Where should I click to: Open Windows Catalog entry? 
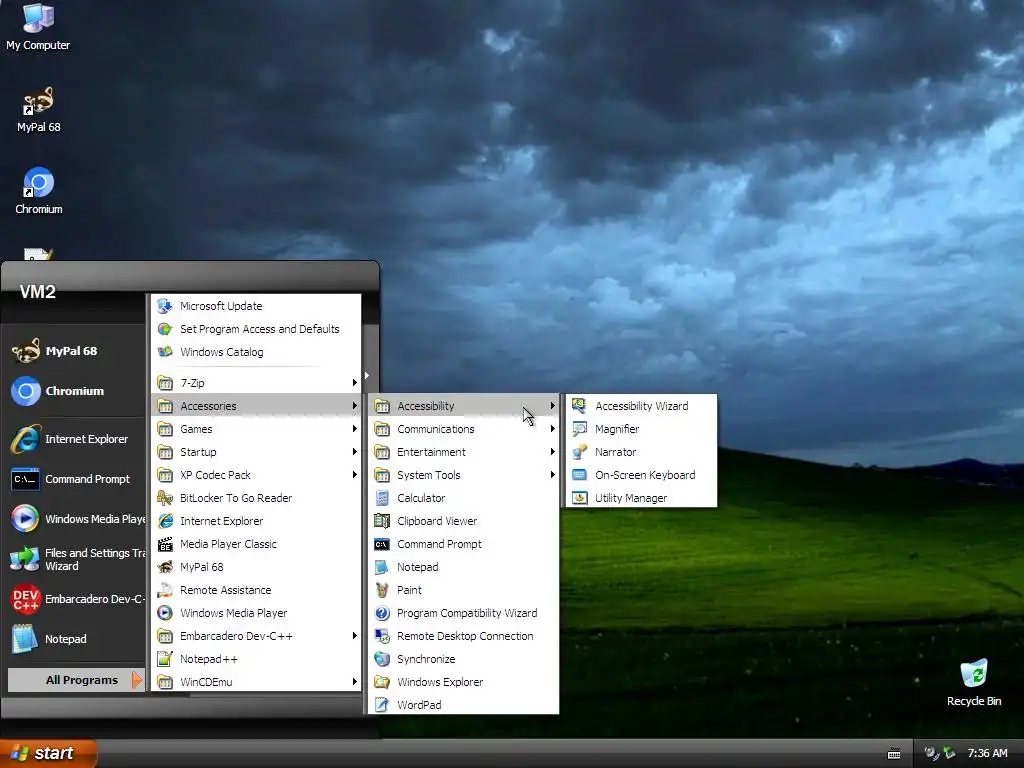(x=256, y=351)
